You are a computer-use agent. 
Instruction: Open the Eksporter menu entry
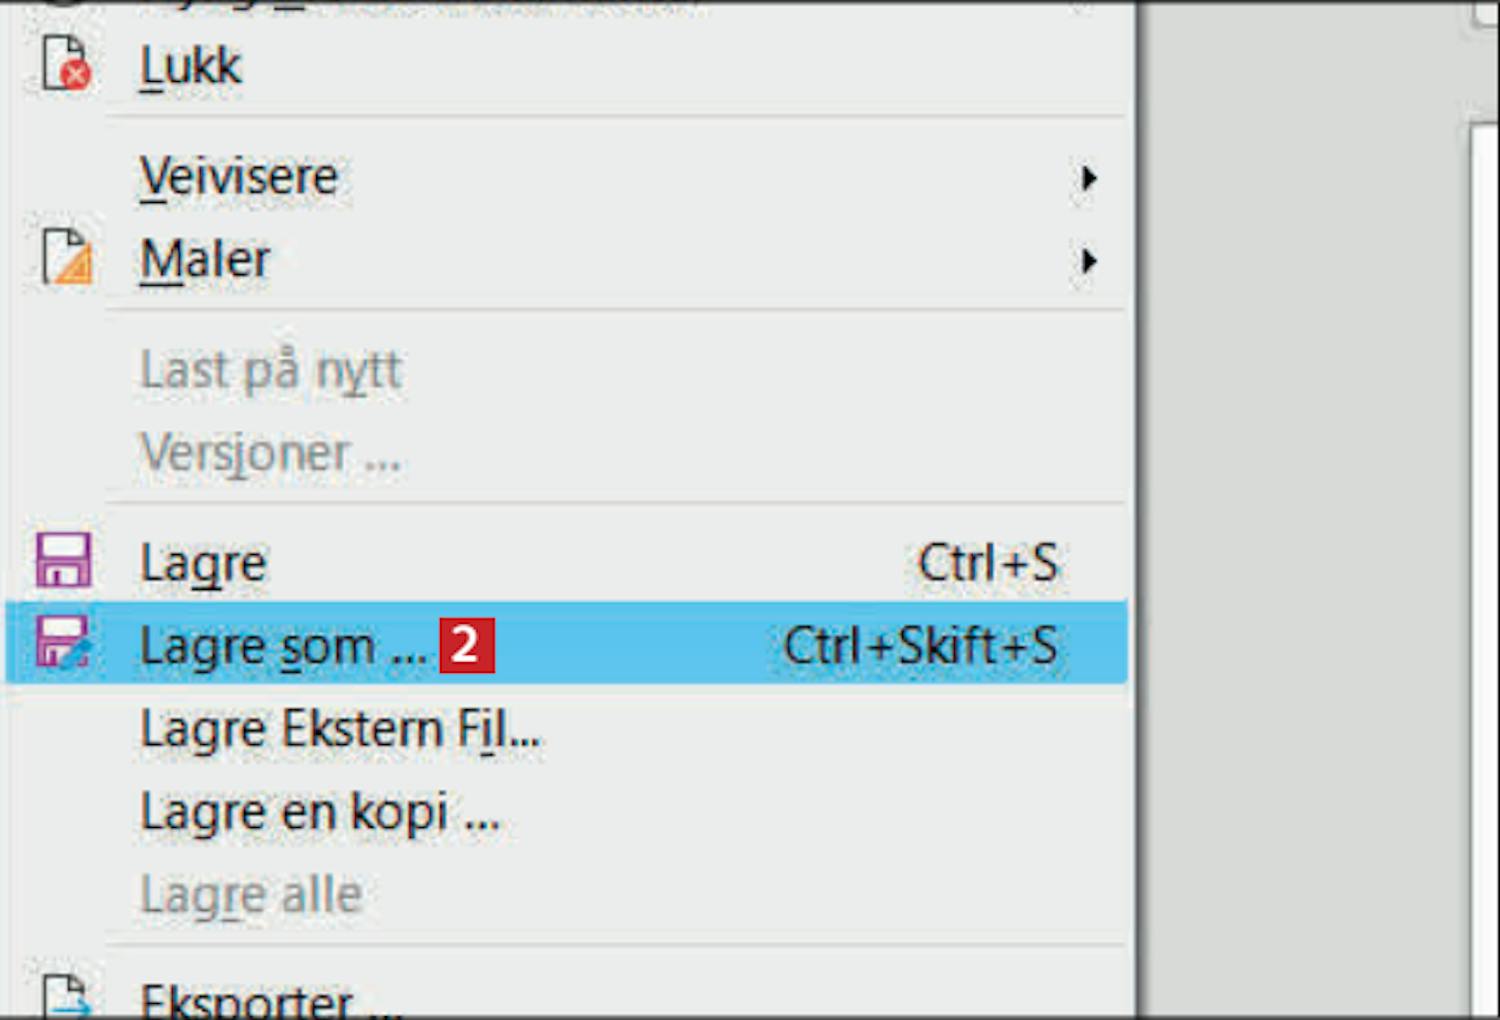566,996
